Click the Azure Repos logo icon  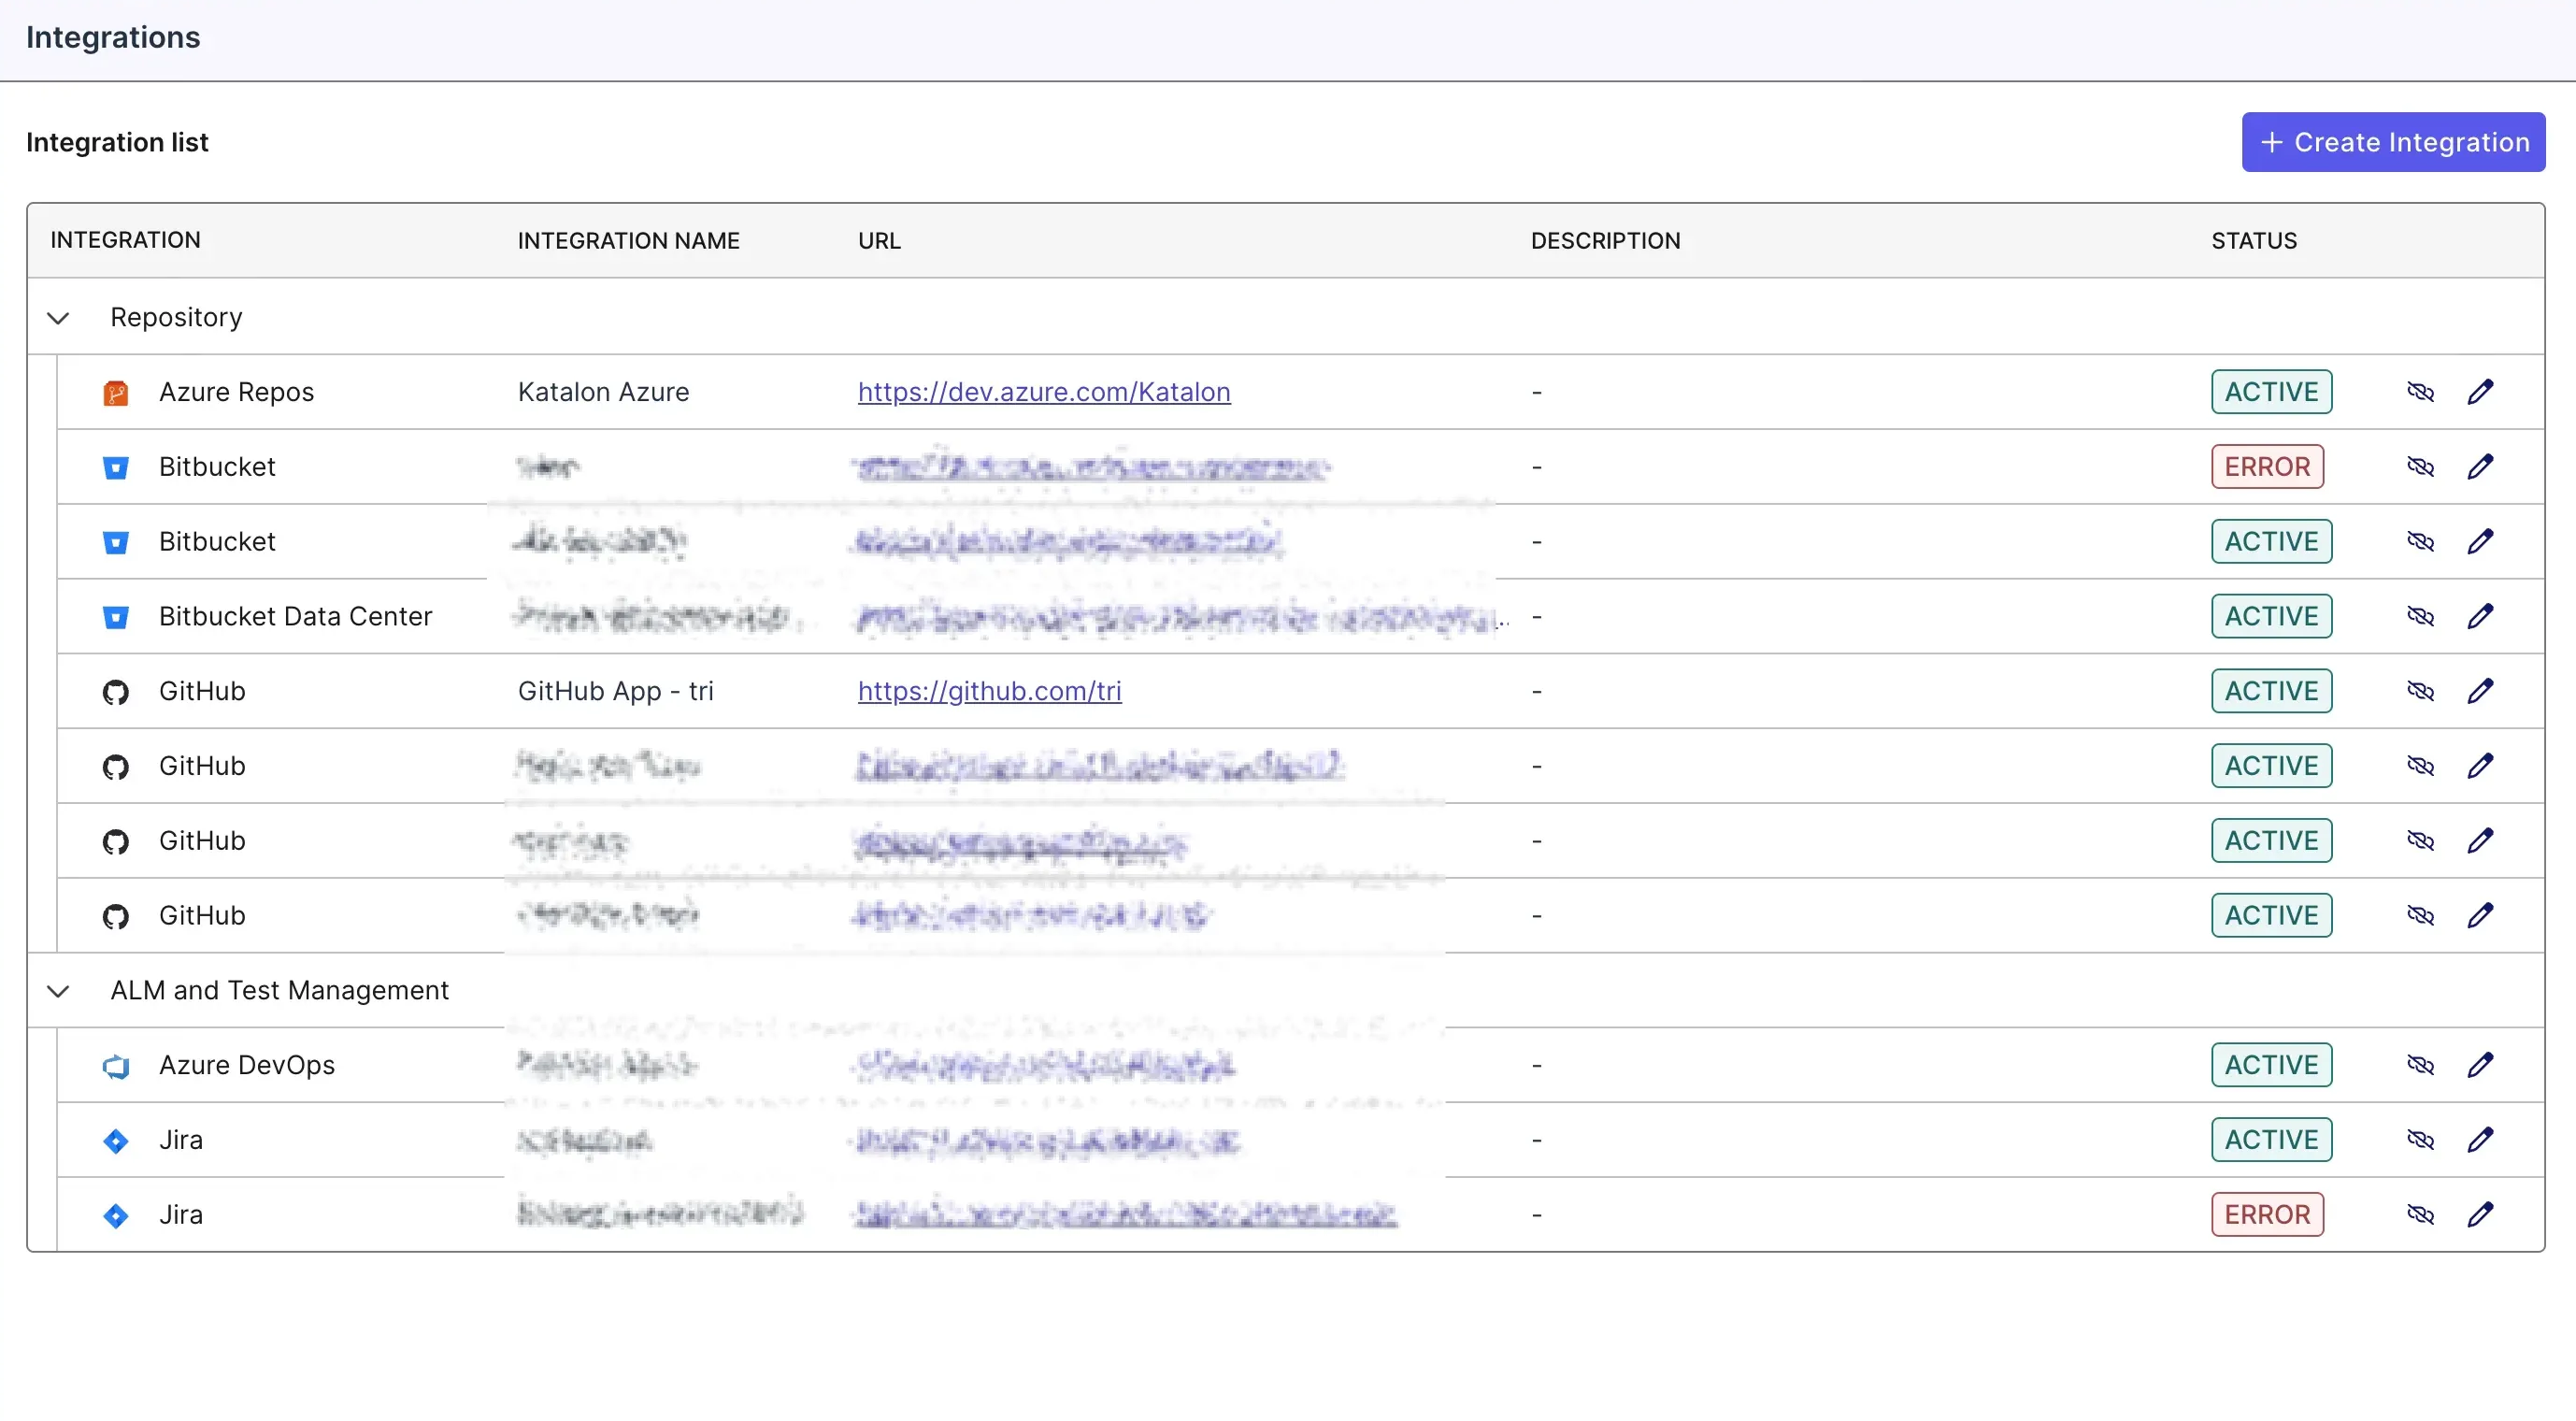coord(116,393)
